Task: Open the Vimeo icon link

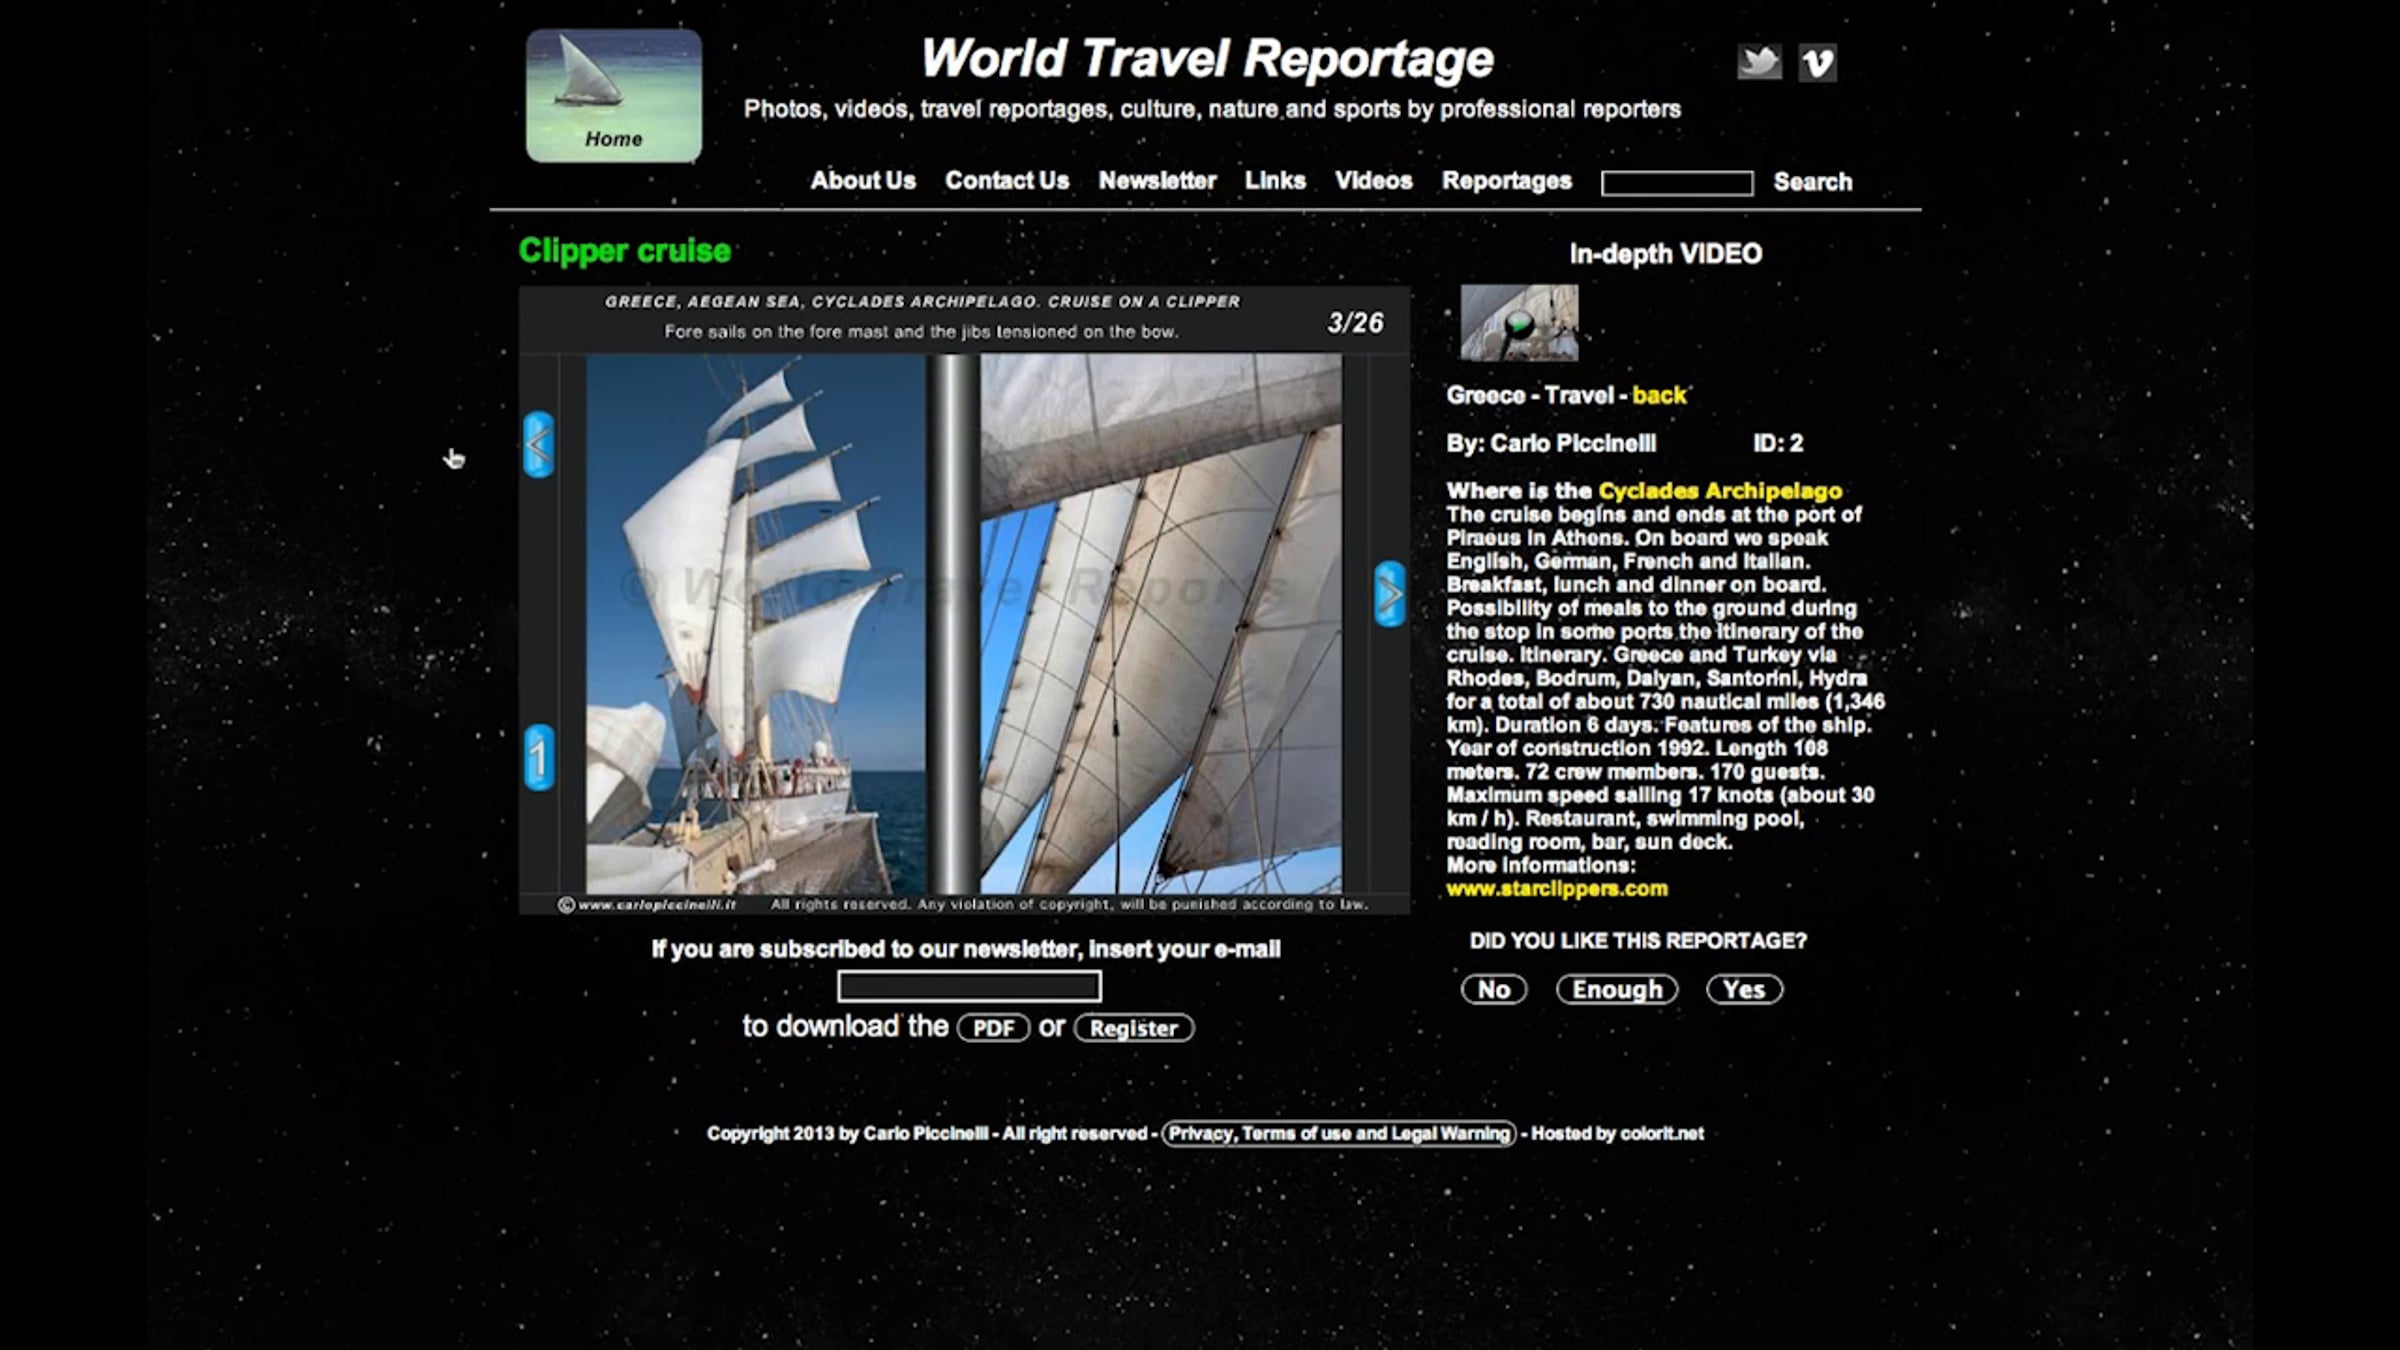Action: pyautogui.click(x=1817, y=63)
